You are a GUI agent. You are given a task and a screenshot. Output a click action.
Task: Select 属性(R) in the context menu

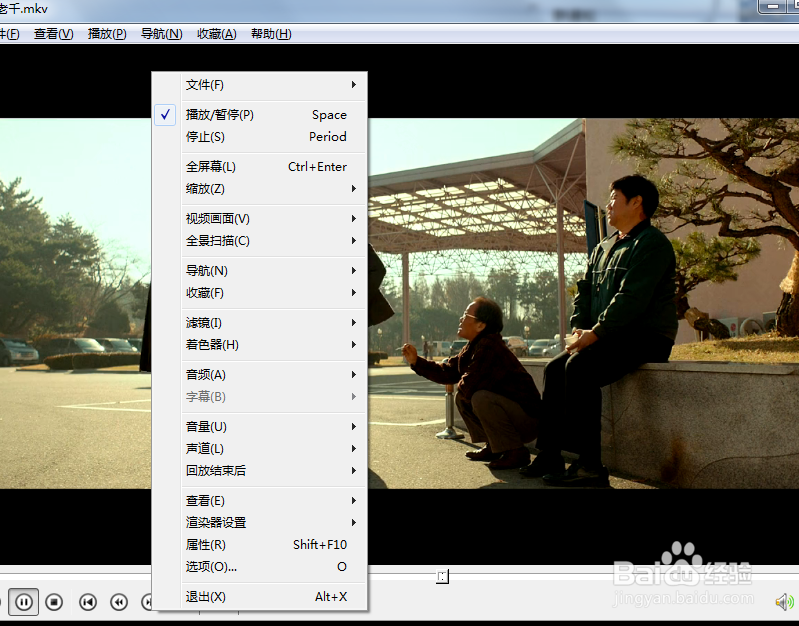260,544
